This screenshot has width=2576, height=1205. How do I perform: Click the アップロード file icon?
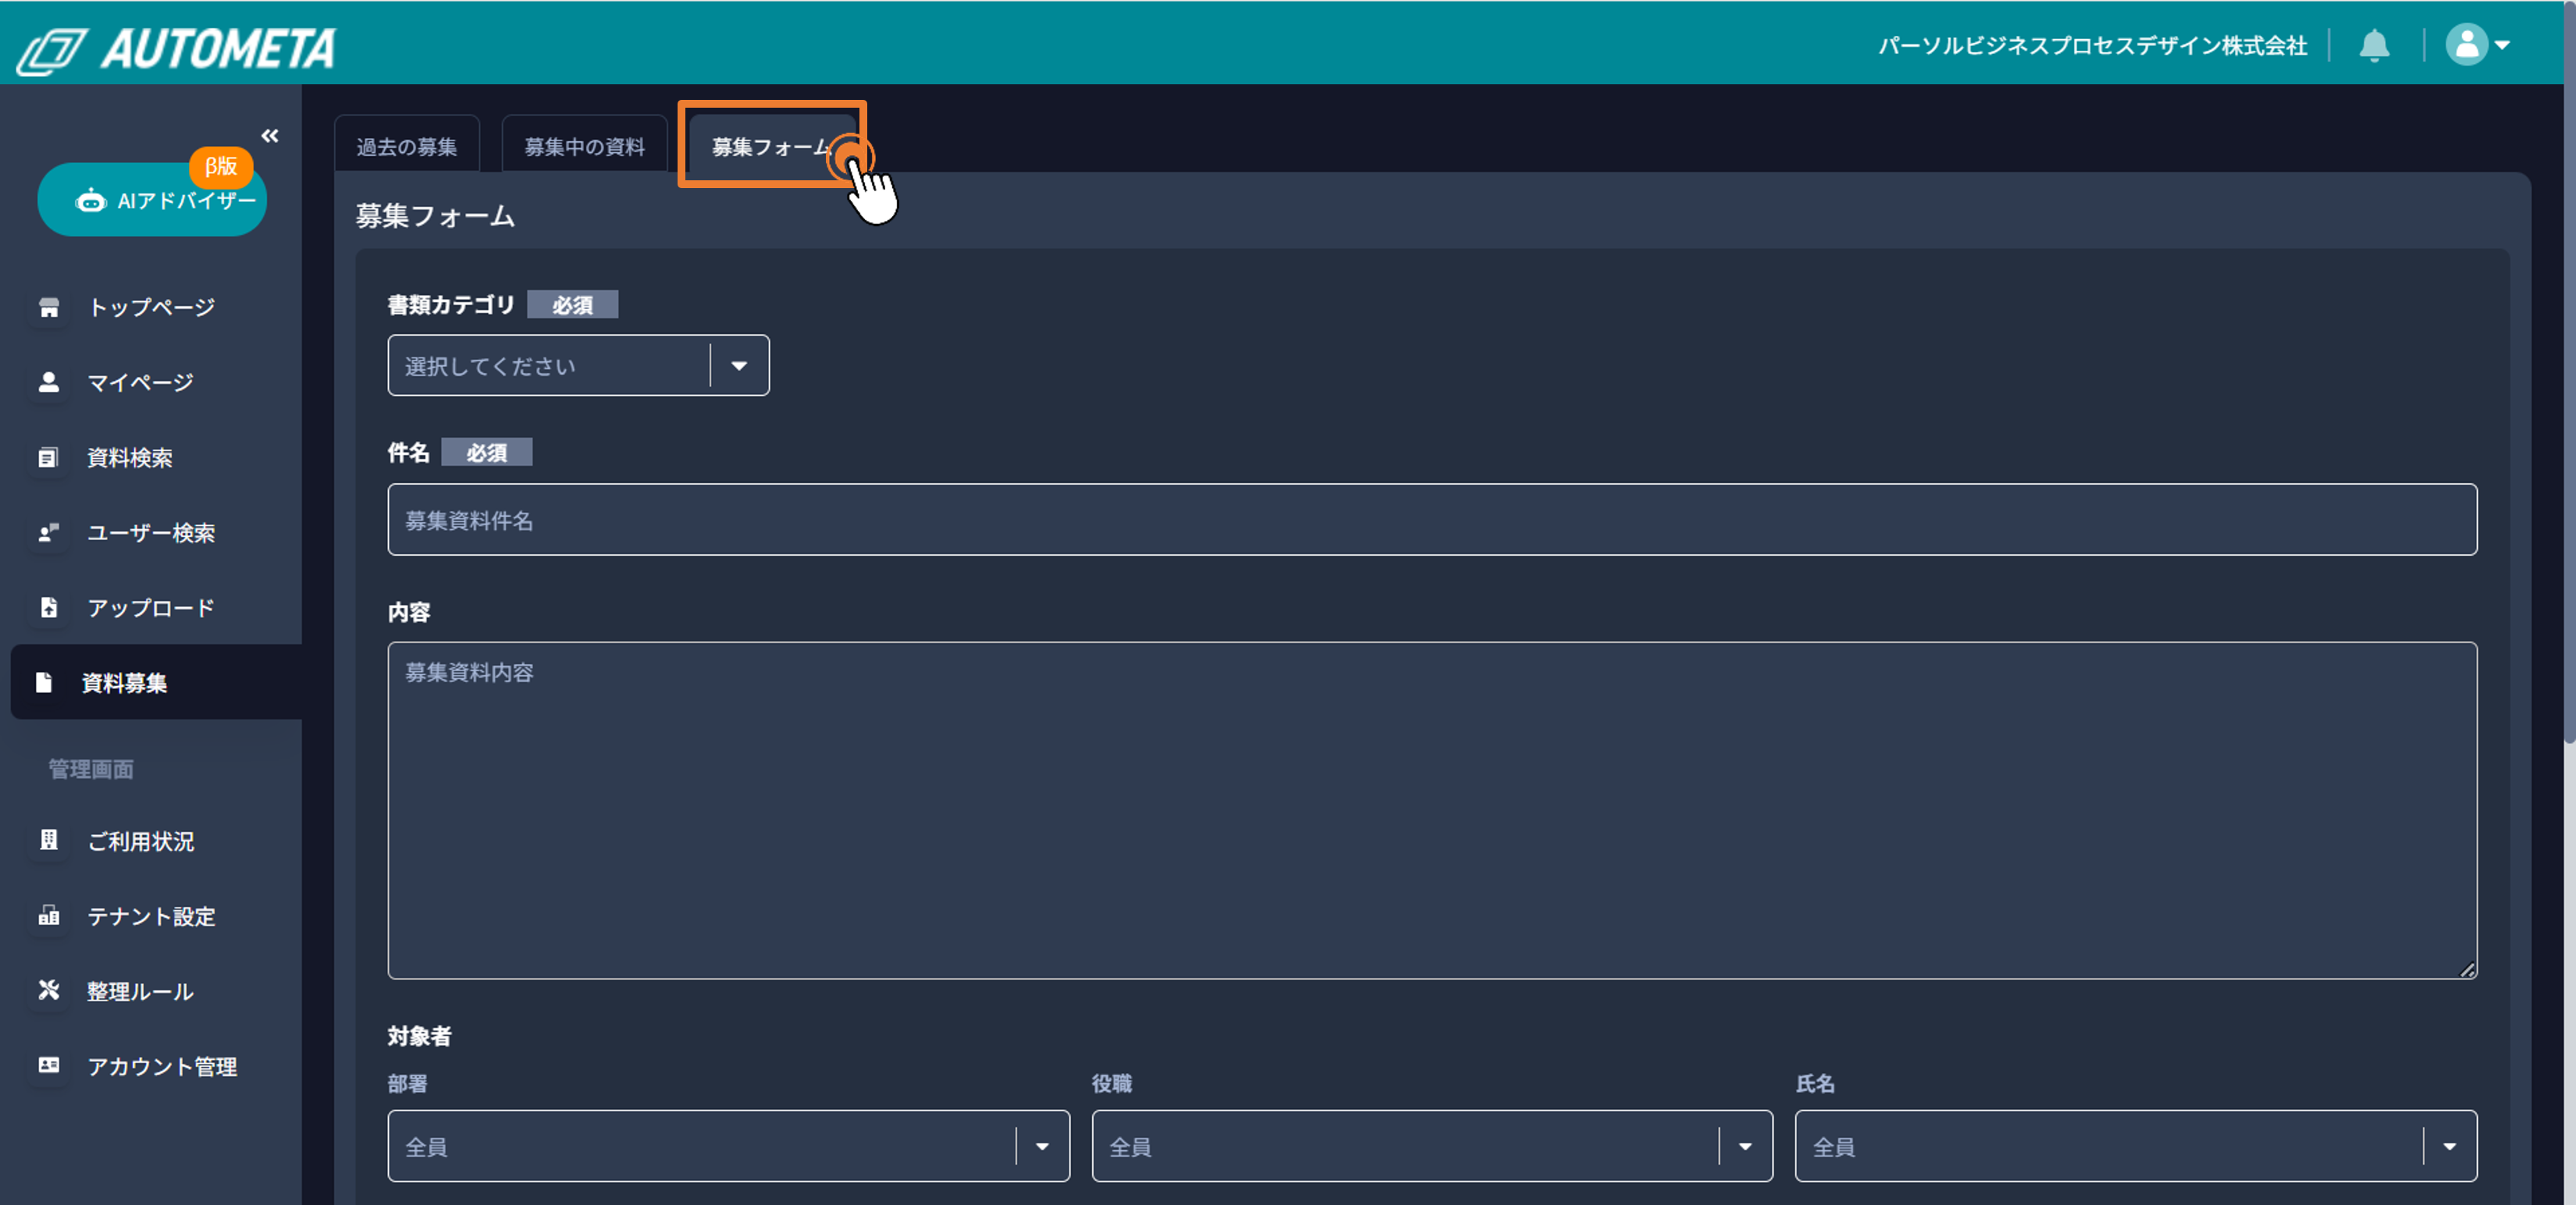coord(49,607)
